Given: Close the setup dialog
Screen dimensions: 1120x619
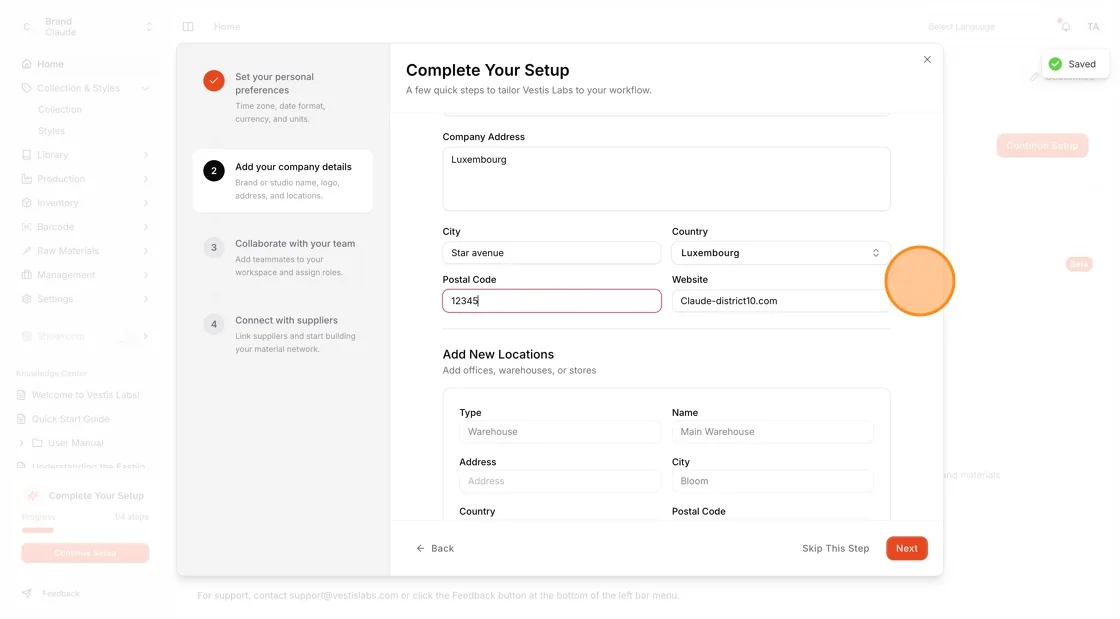Looking at the screenshot, I should pyautogui.click(x=927, y=59).
